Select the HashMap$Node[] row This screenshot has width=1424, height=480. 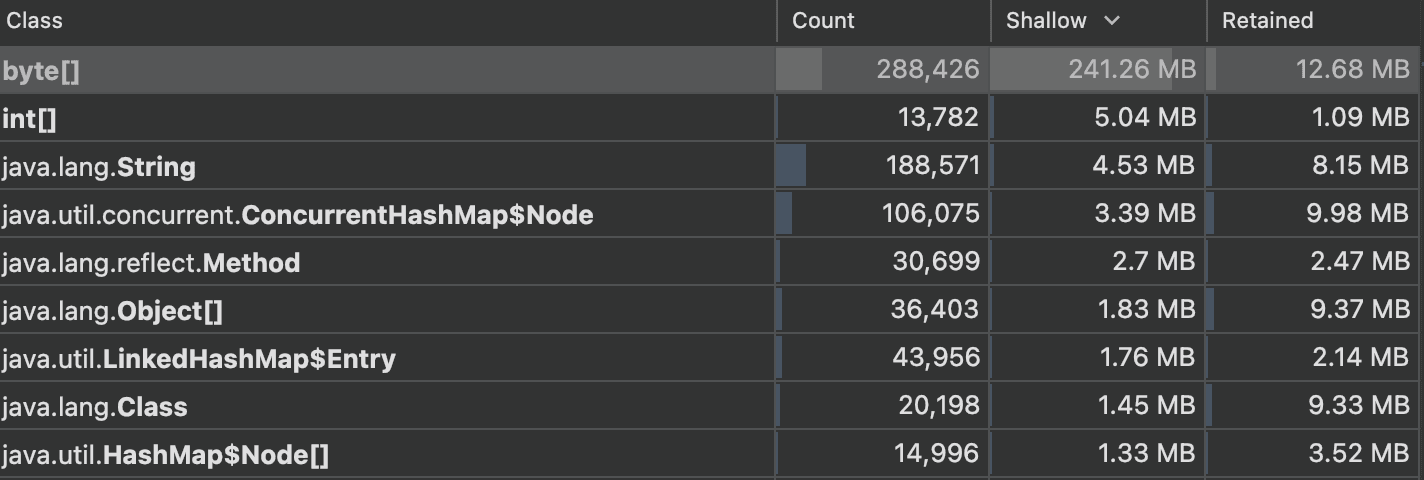coord(165,455)
